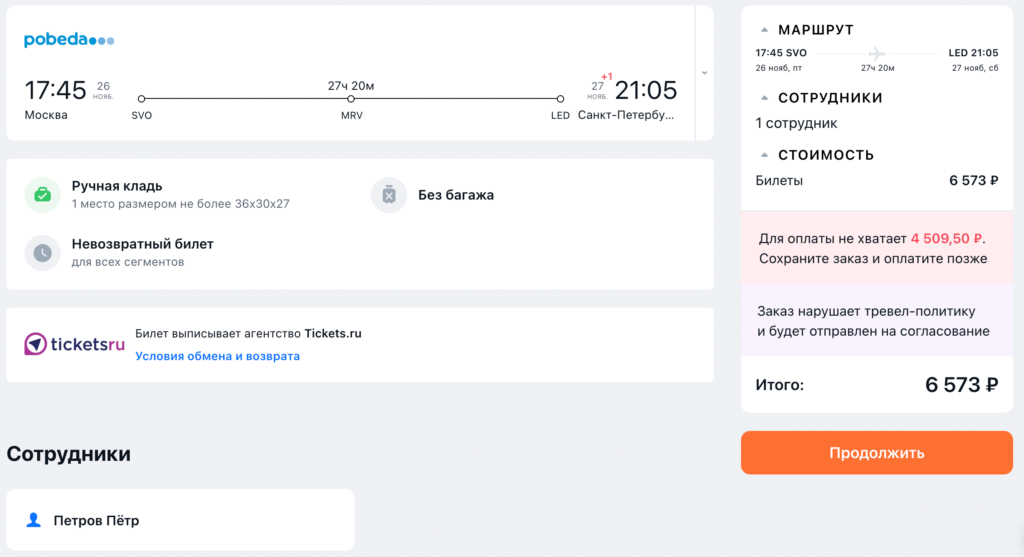1024x557 pixels.
Task: Collapse the Маршрут section
Action: coord(764,30)
